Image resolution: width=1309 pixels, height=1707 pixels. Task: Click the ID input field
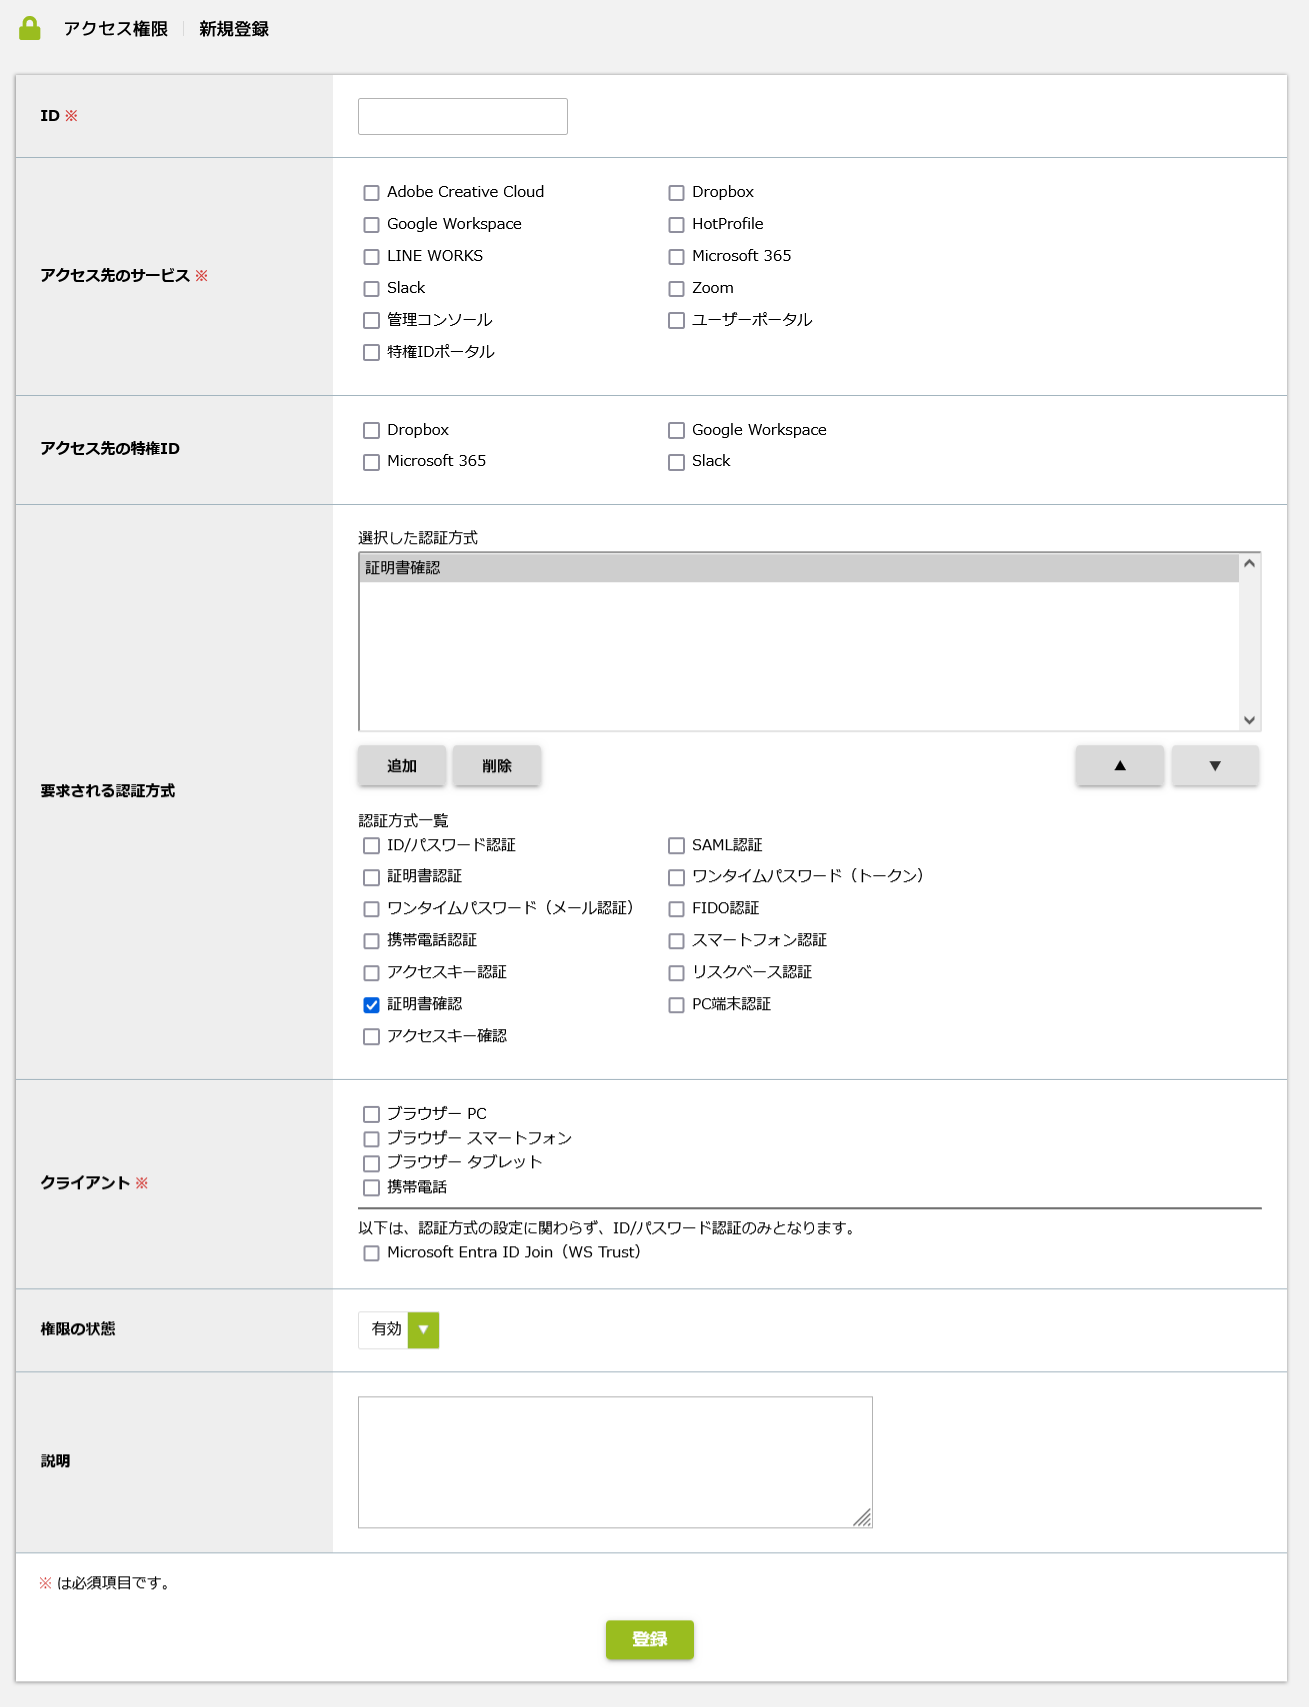[x=463, y=116]
